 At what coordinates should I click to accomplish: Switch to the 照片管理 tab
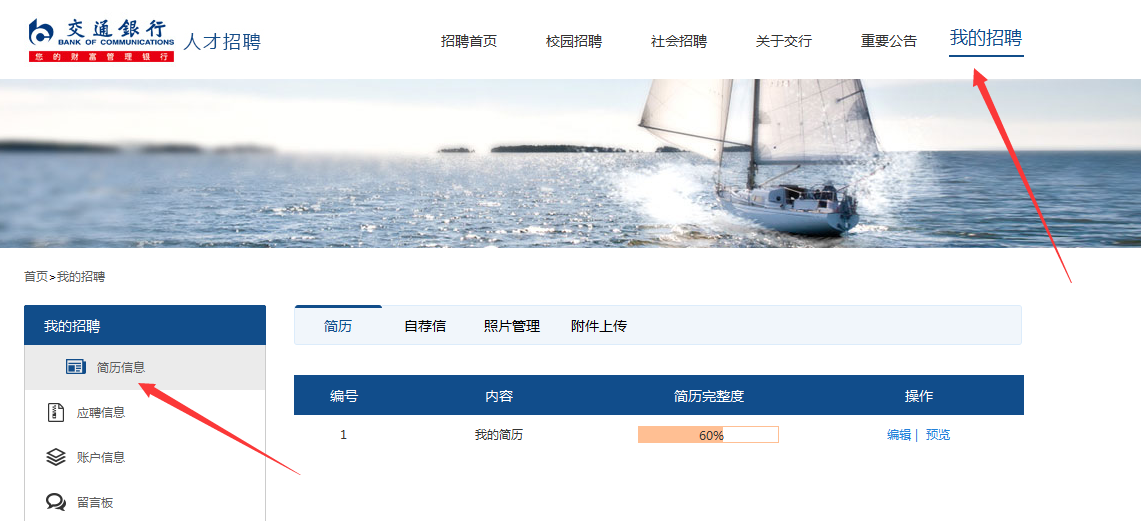512,326
